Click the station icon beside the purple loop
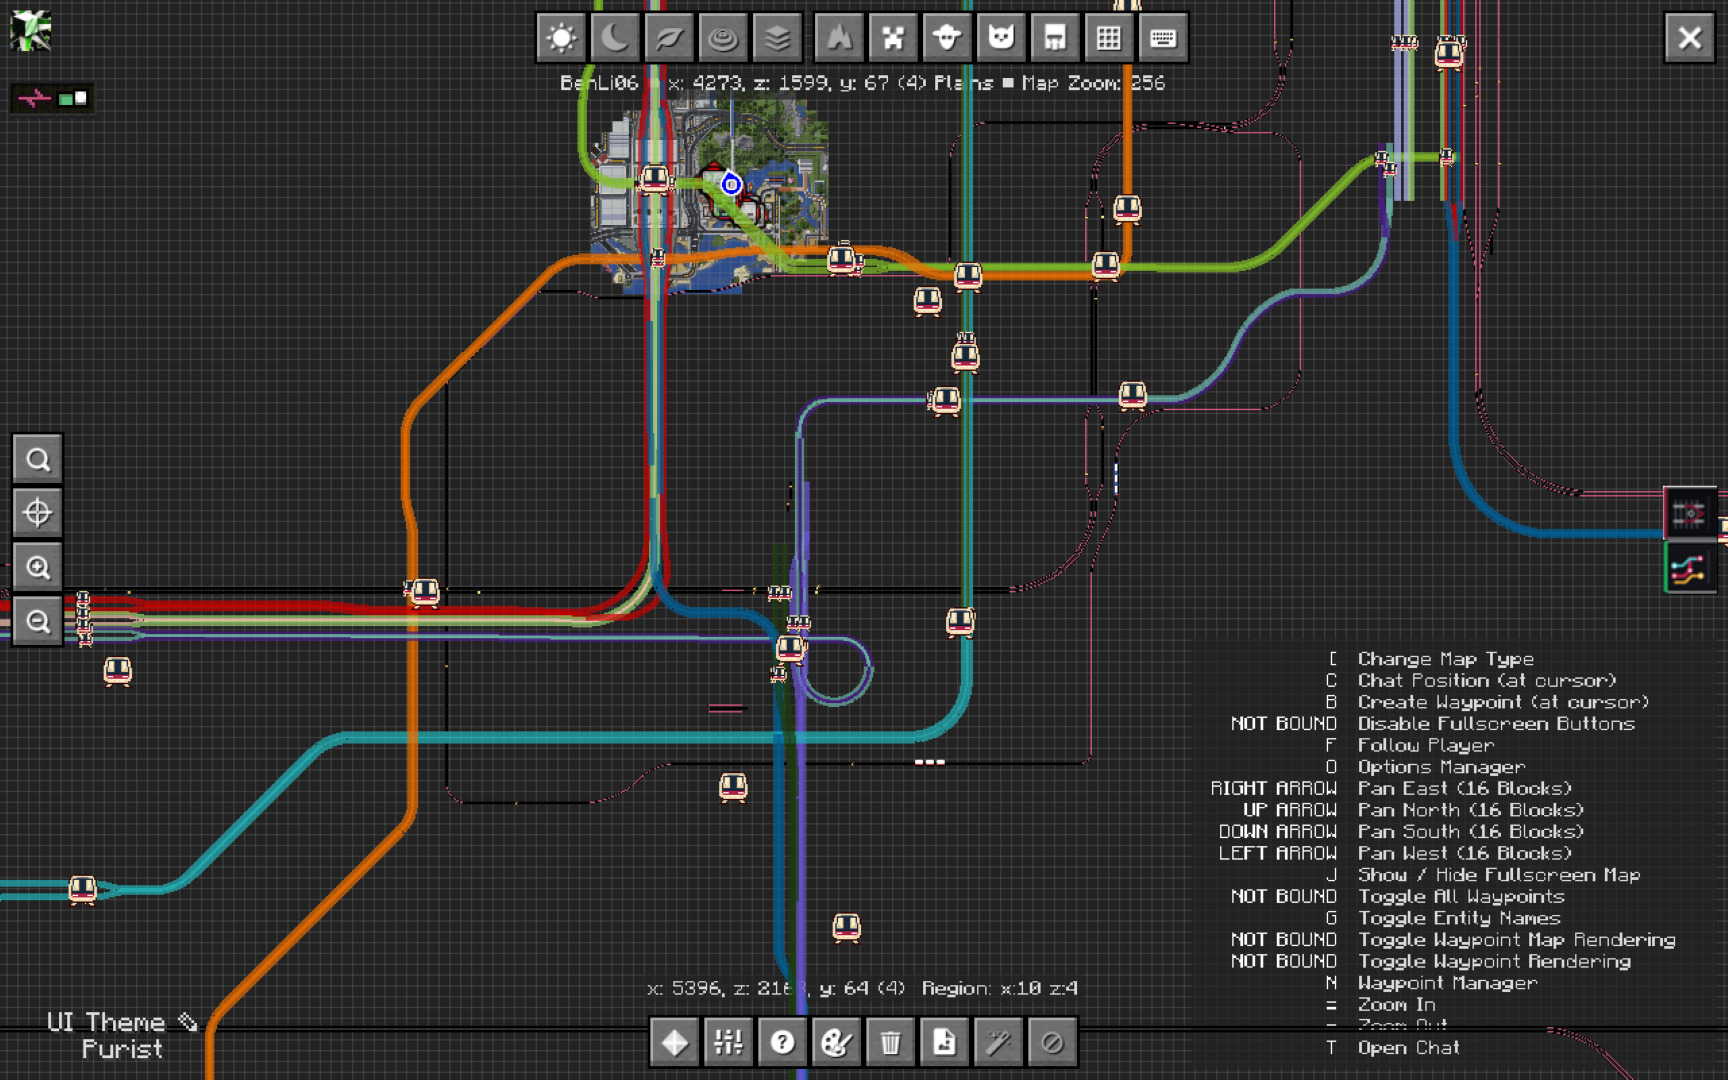The width and height of the screenshot is (1728, 1080). tap(791, 648)
